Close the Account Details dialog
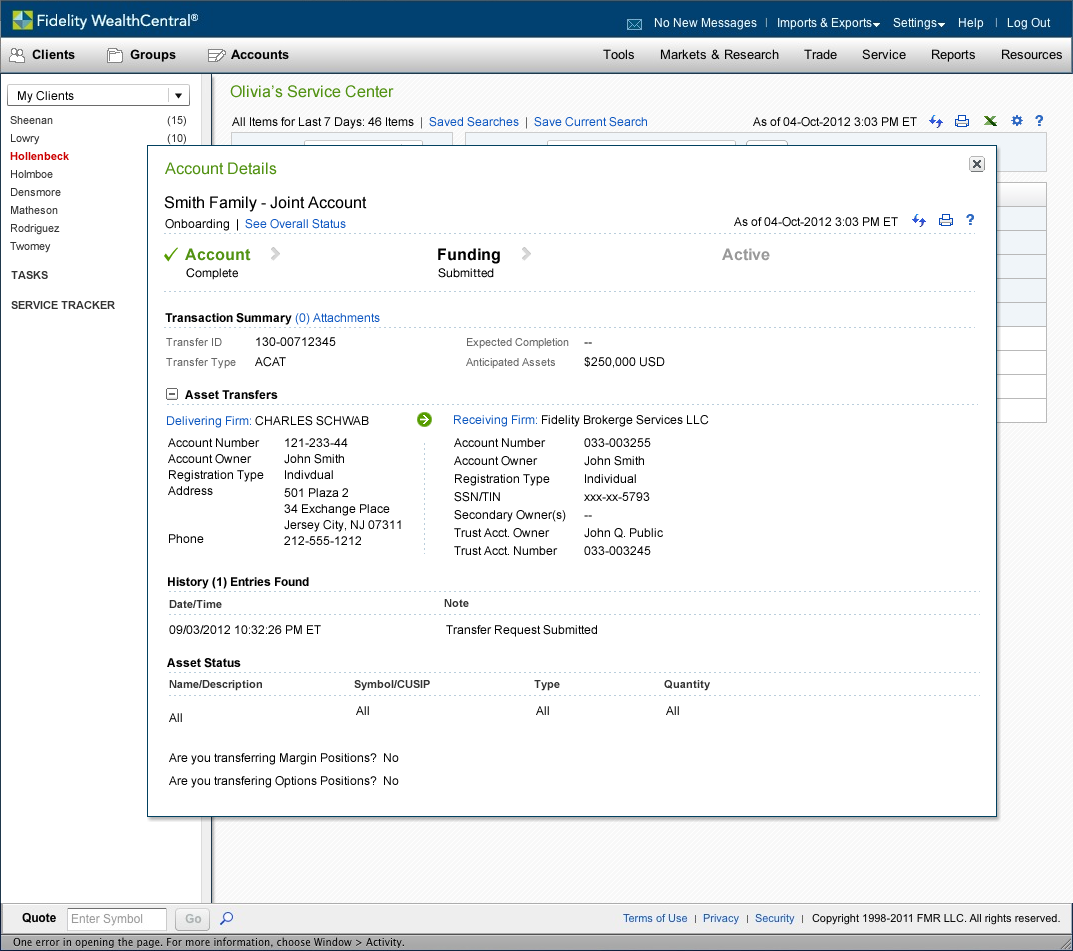The width and height of the screenshot is (1073, 951). [x=977, y=164]
